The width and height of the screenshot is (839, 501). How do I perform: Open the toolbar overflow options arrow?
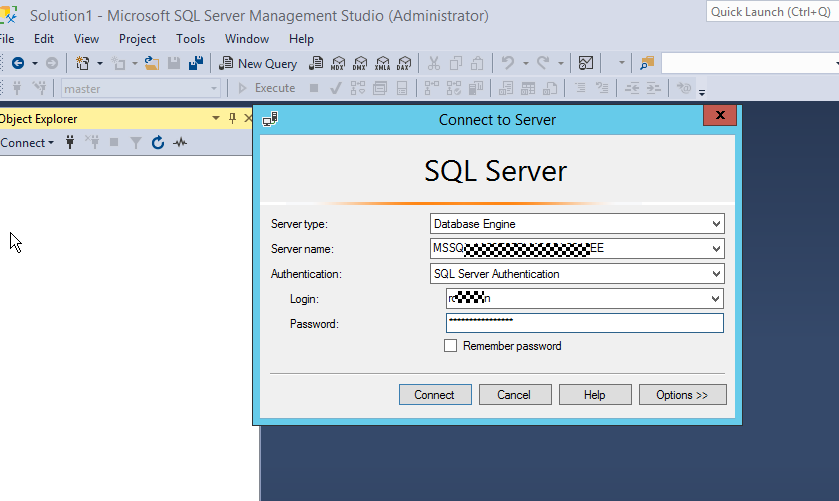[701, 92]
